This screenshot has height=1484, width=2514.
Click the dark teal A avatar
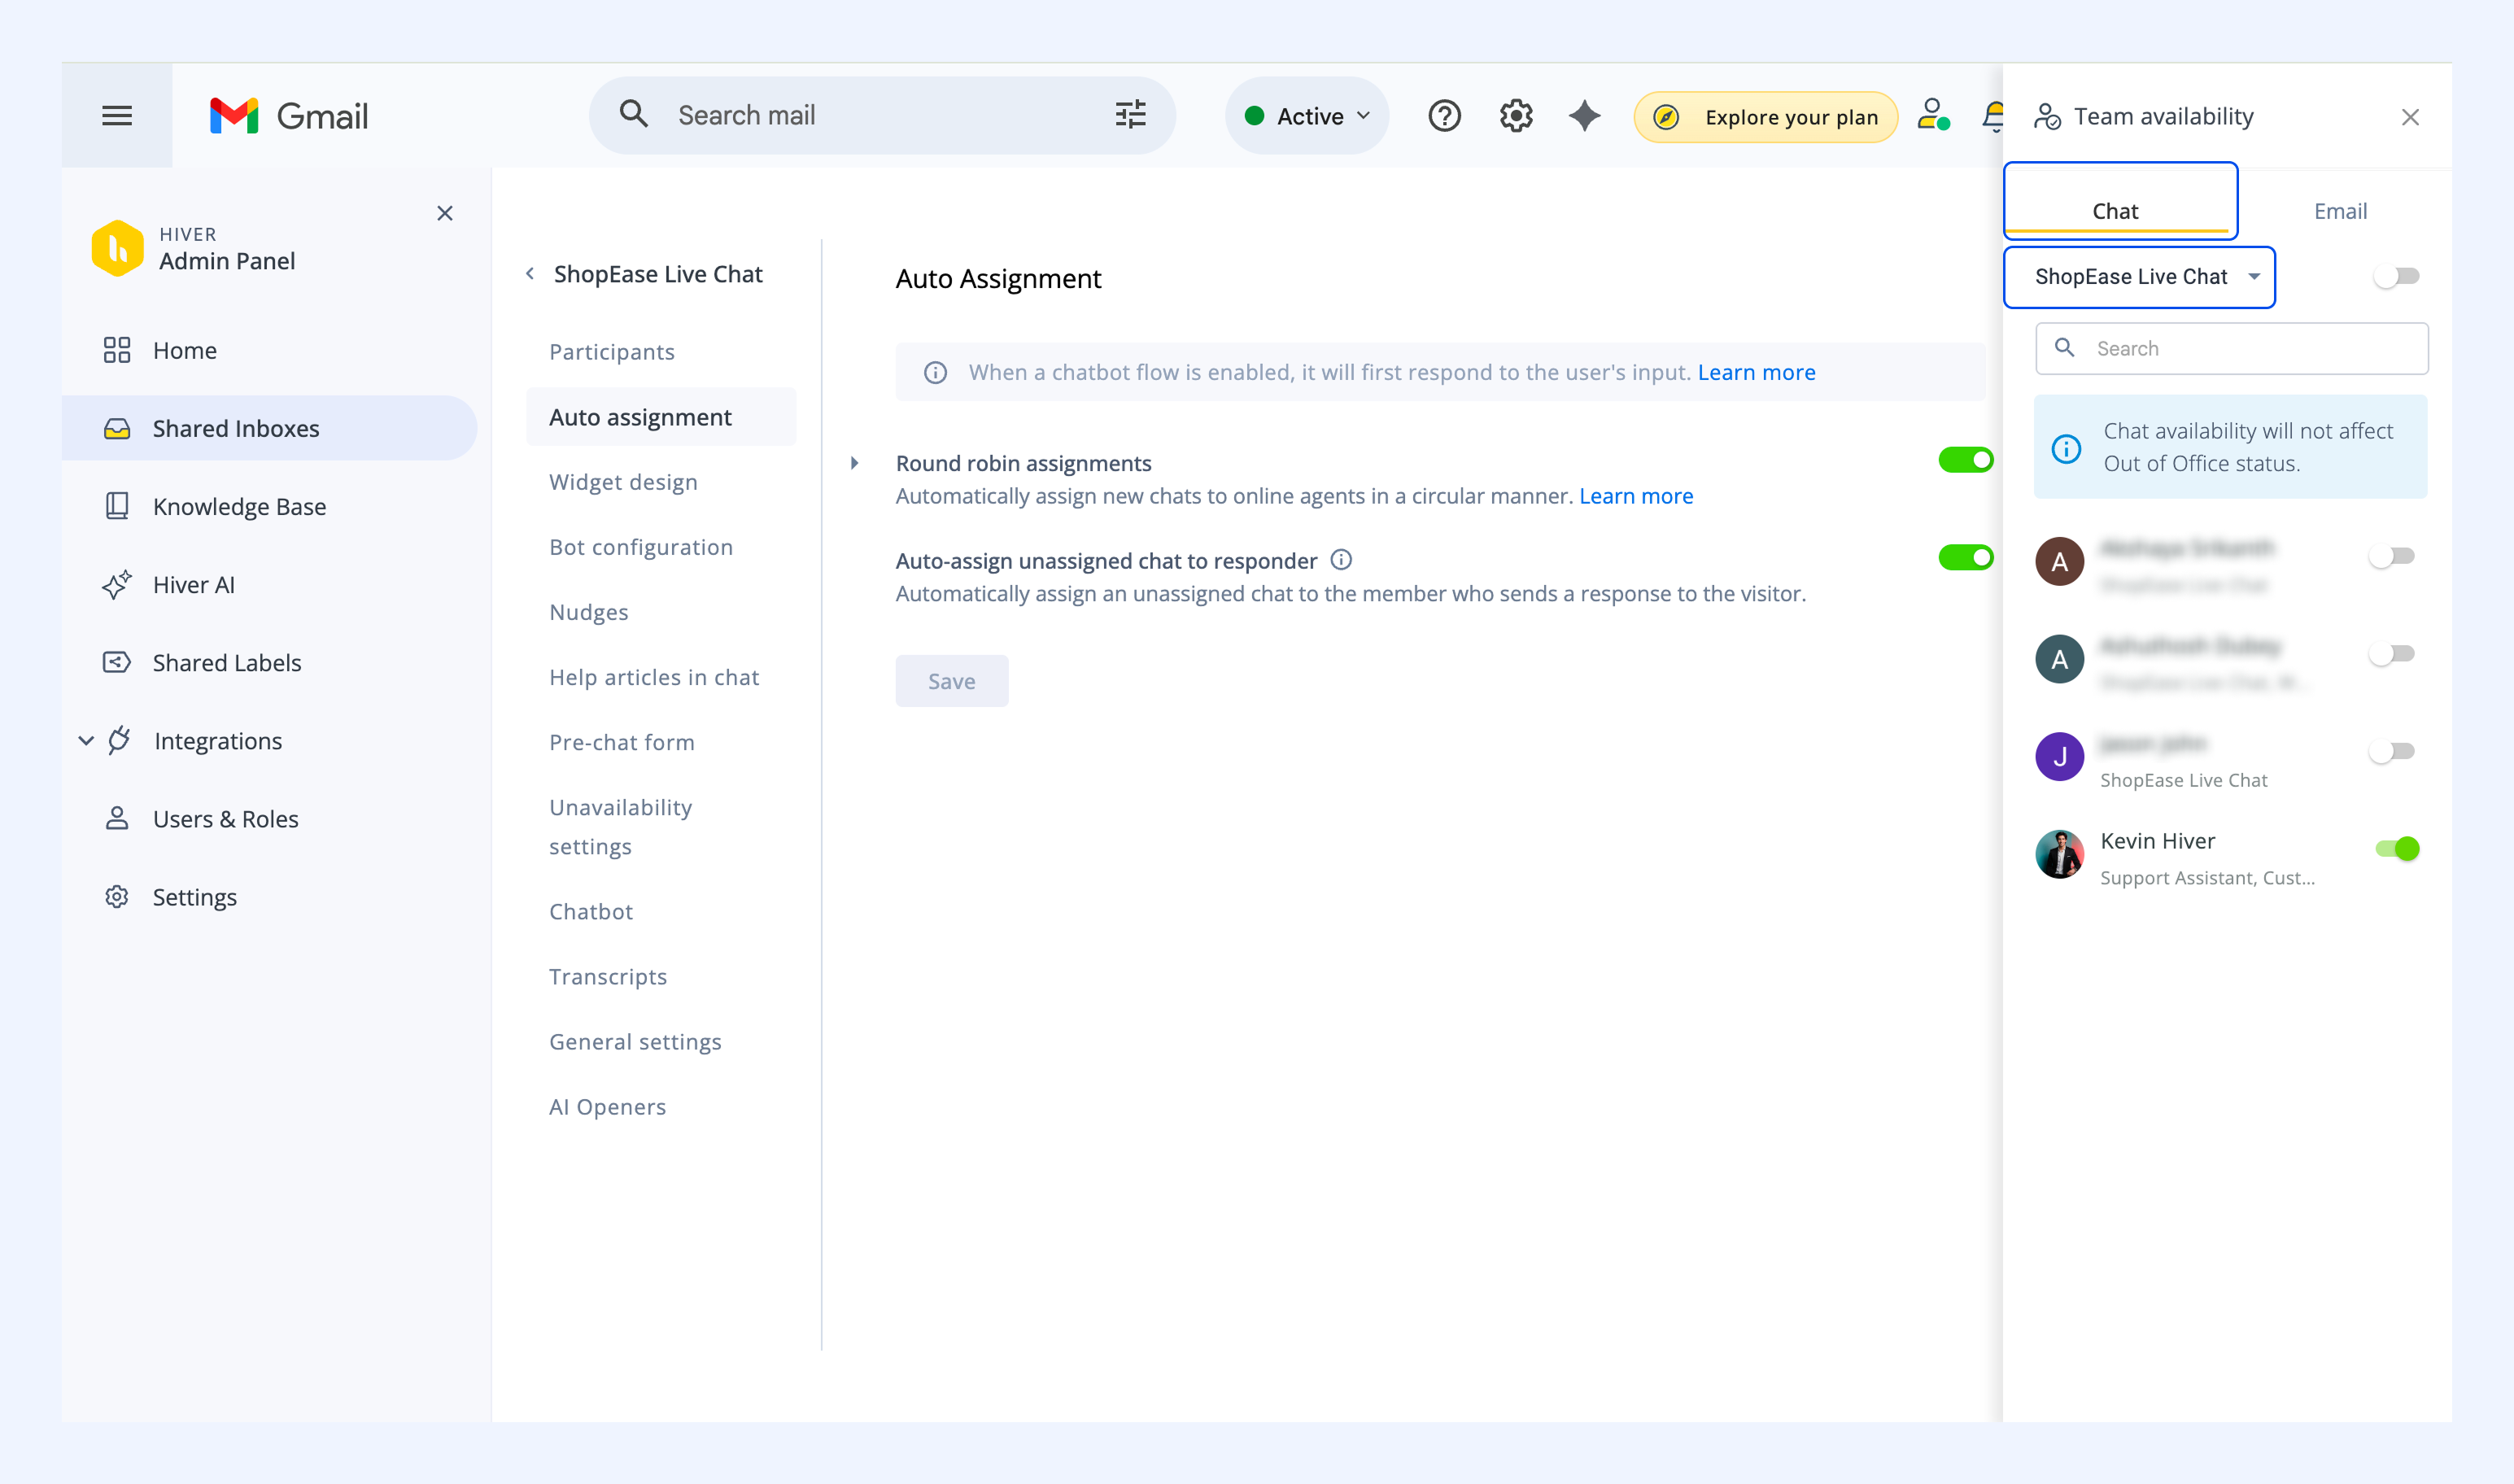click(2059, 659)
